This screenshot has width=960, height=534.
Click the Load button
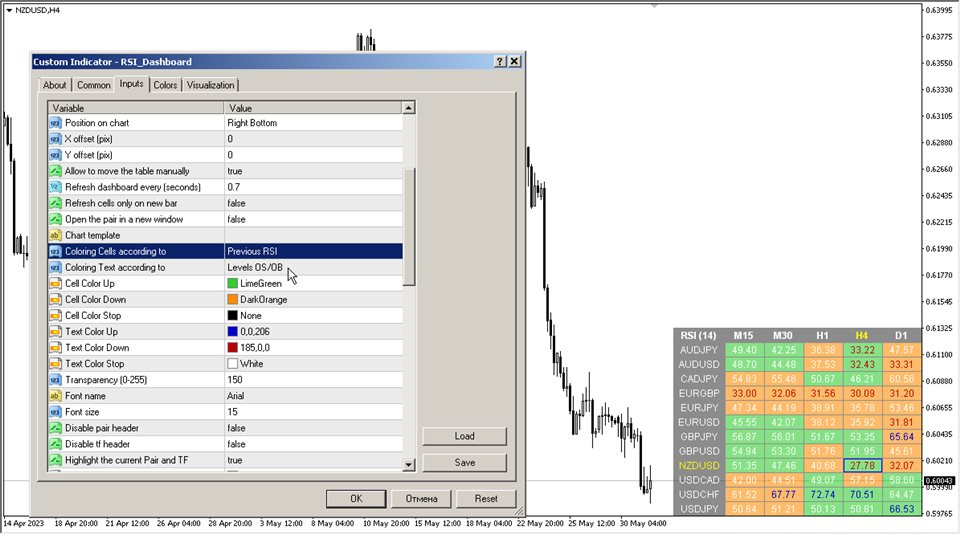pyautogui.click(x=465, y=436)
